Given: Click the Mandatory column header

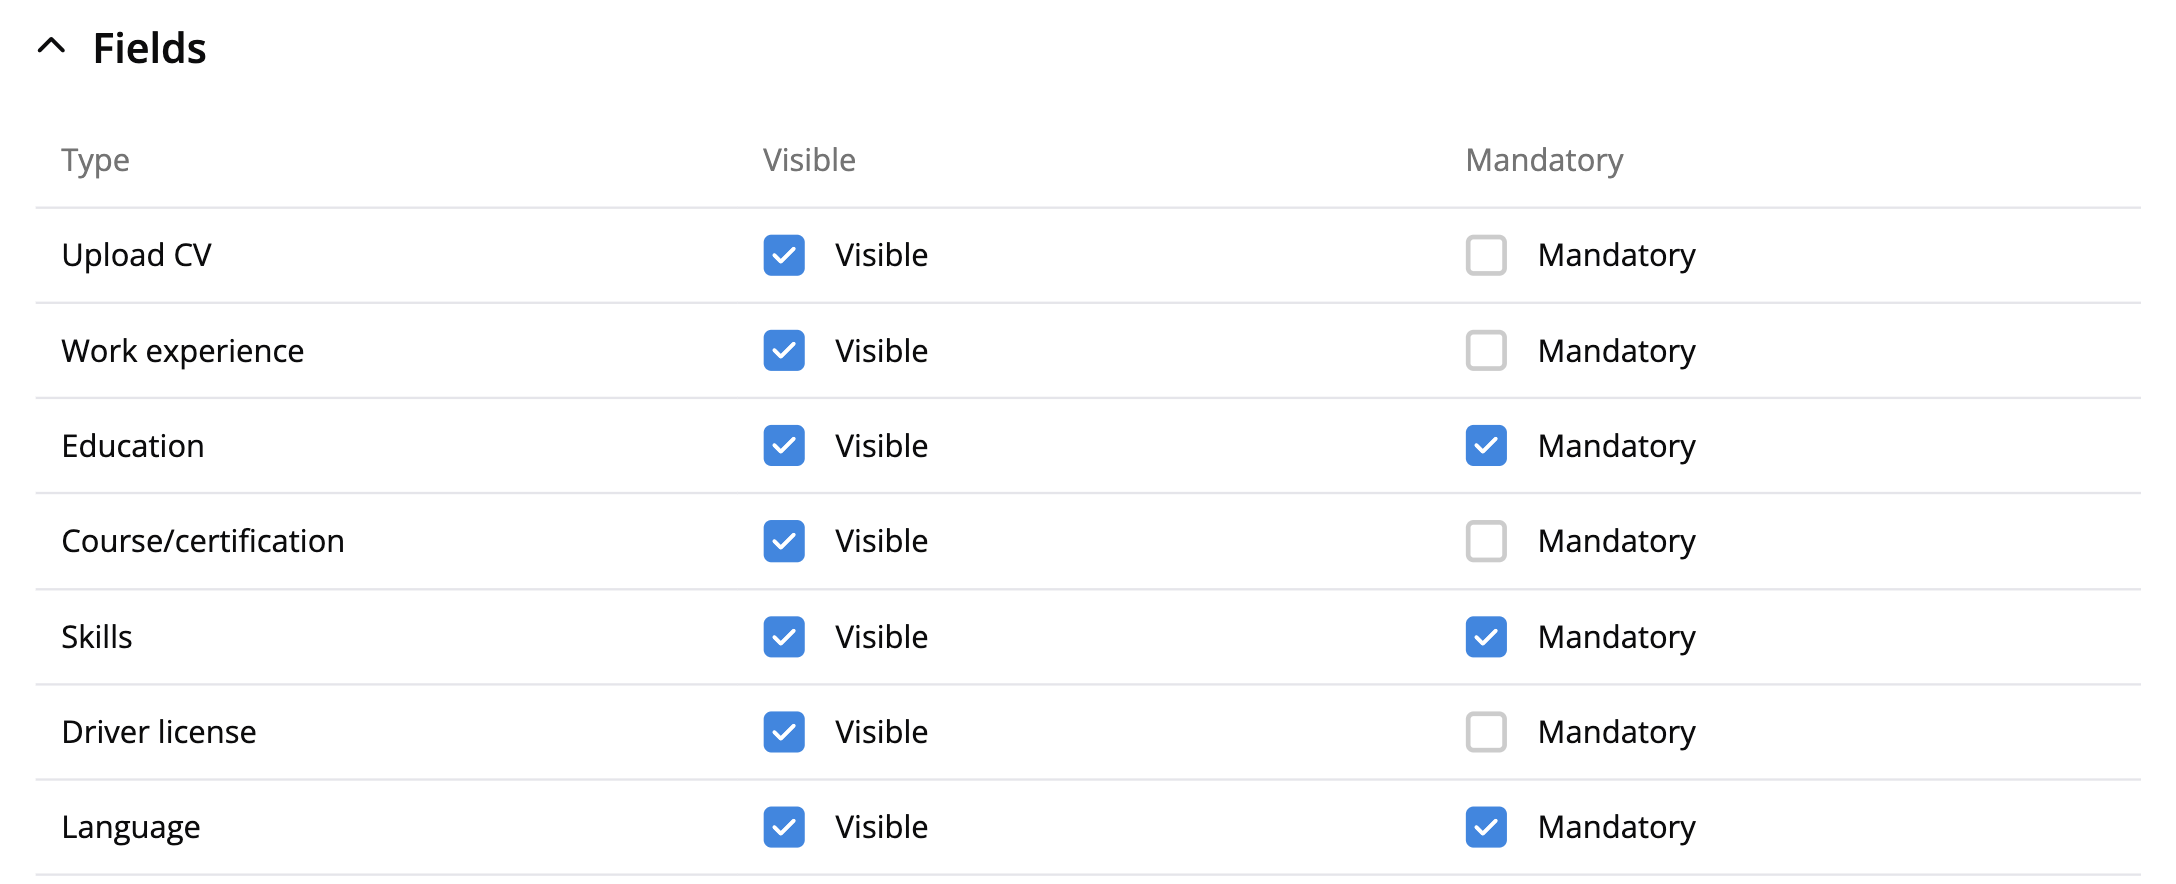Looking at the screenshot, I should [1544, 160].
